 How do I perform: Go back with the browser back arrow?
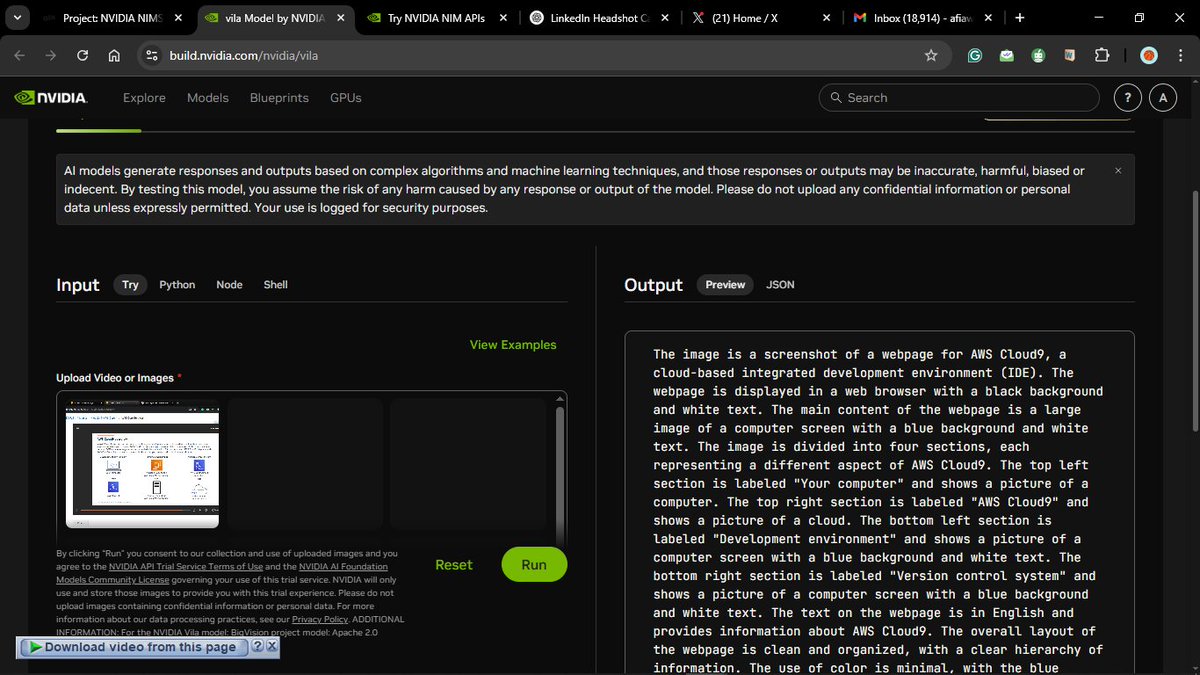tap(20, 56)
